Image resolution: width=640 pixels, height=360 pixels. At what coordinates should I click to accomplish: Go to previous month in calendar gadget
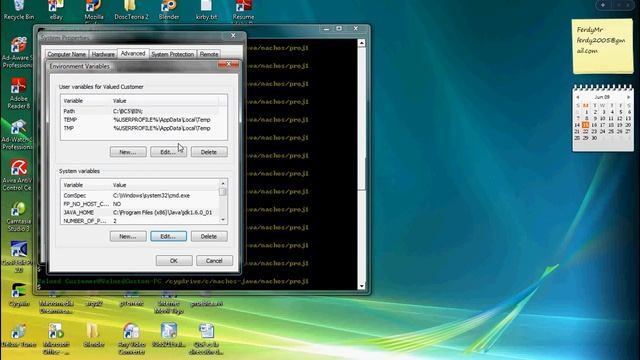point(578,97)
